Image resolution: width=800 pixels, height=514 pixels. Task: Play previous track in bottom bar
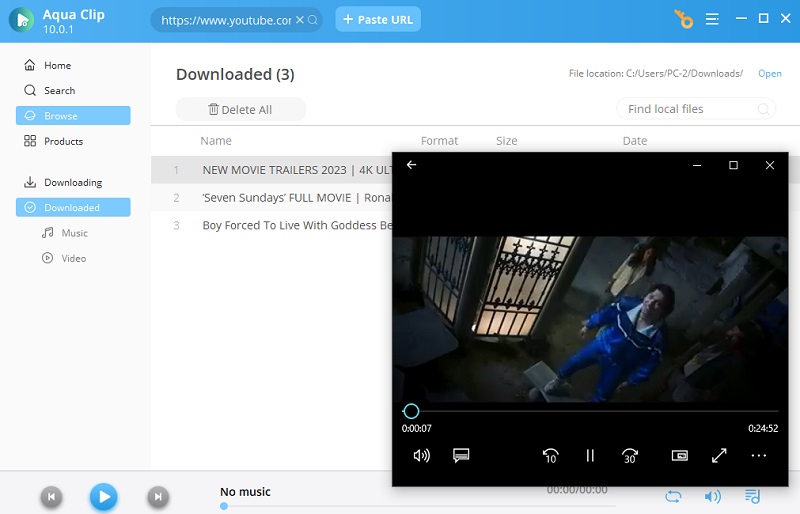[51, 497]
